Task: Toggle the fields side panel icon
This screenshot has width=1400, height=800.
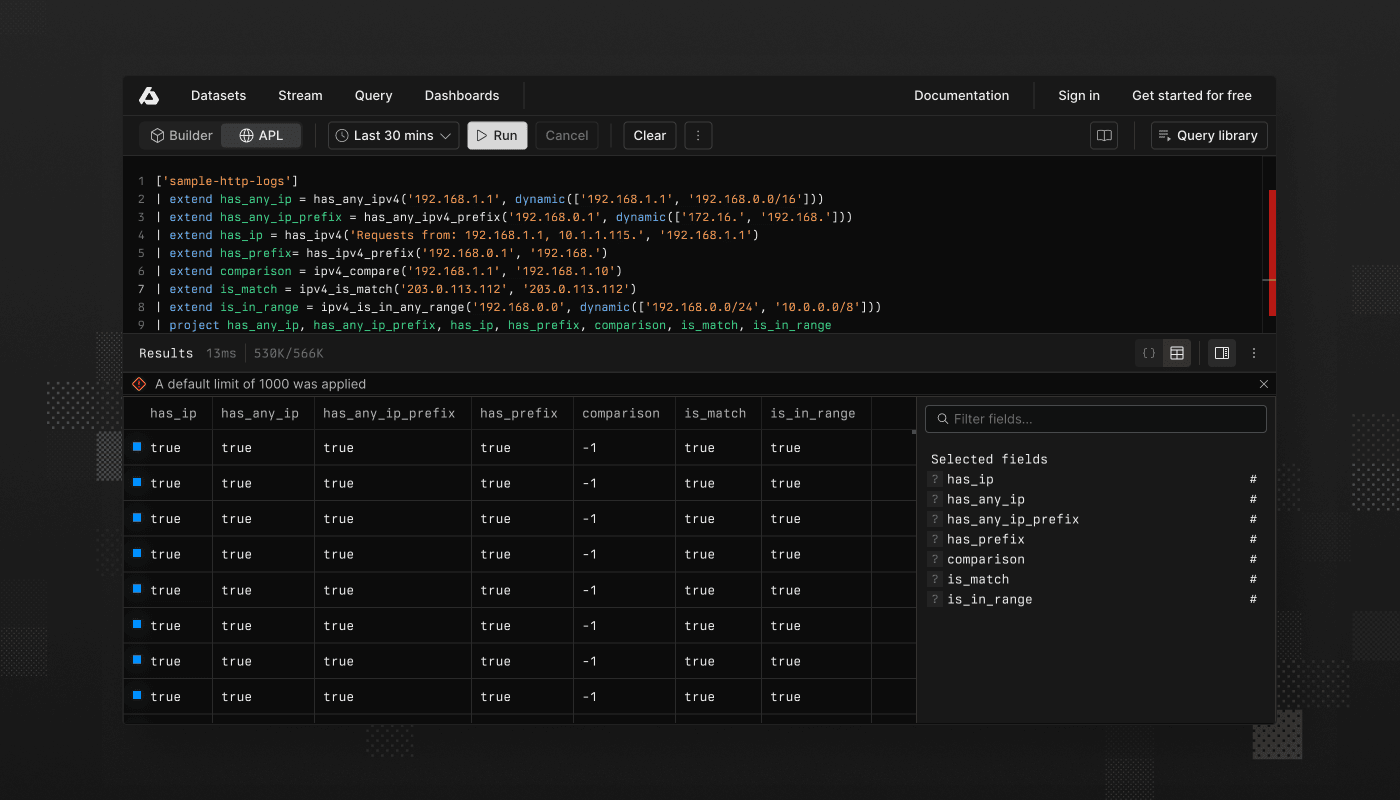Action: pyautogui.click(x=1221, y=353)
